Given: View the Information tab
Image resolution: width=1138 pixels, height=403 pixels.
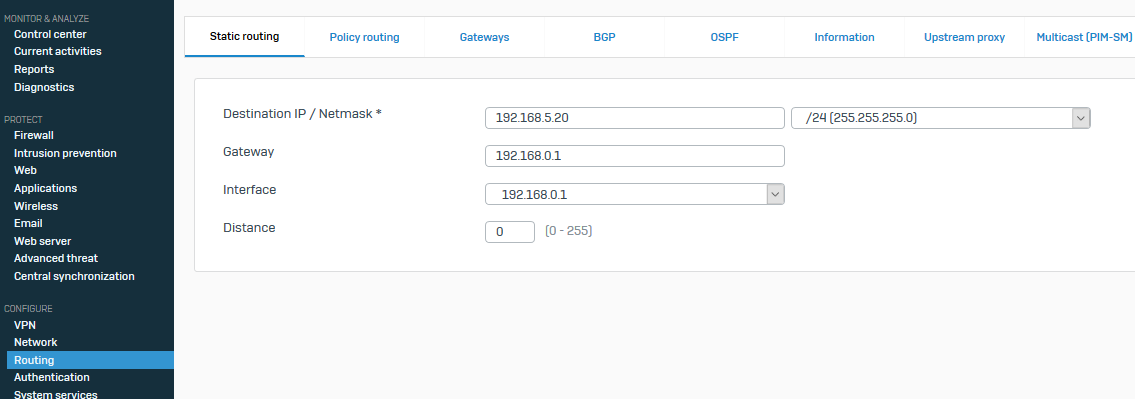Looking at the screenshot, I should (x=844, y=37).
